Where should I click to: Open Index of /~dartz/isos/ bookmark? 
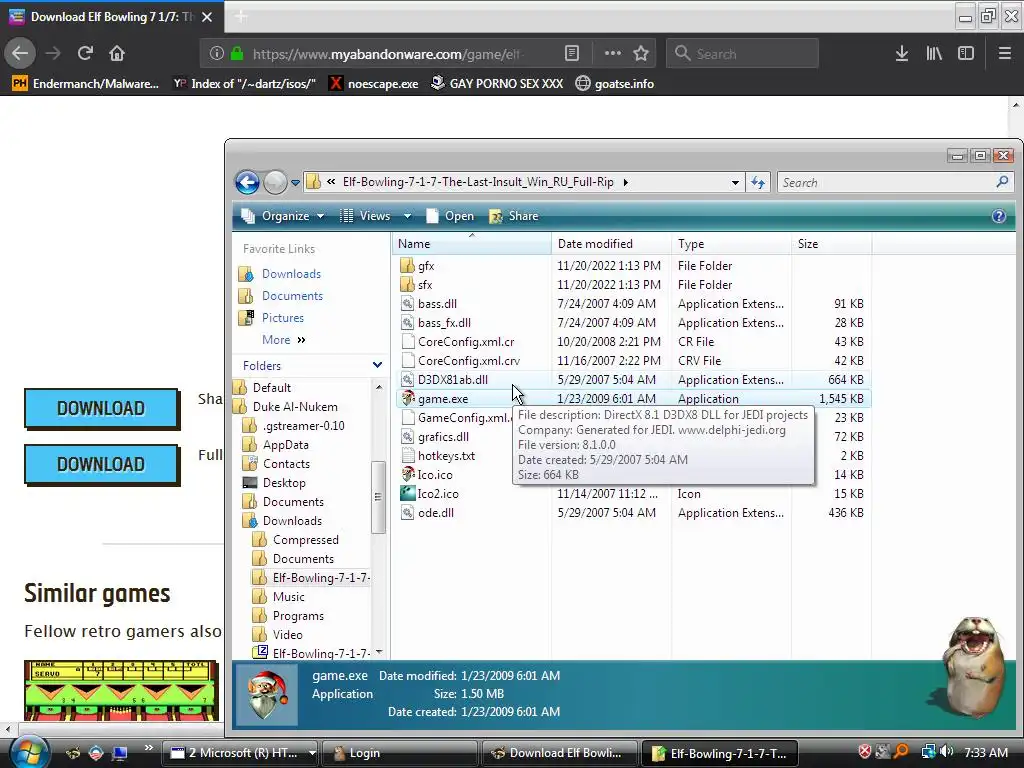(x=244, y=84)
